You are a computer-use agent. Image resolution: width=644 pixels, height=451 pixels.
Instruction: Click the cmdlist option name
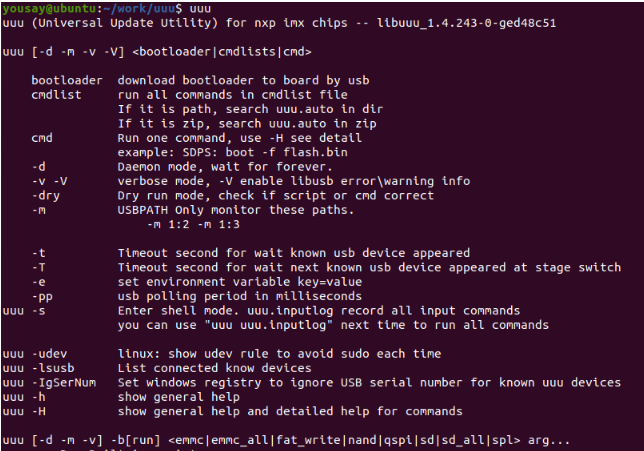[56, 93]
